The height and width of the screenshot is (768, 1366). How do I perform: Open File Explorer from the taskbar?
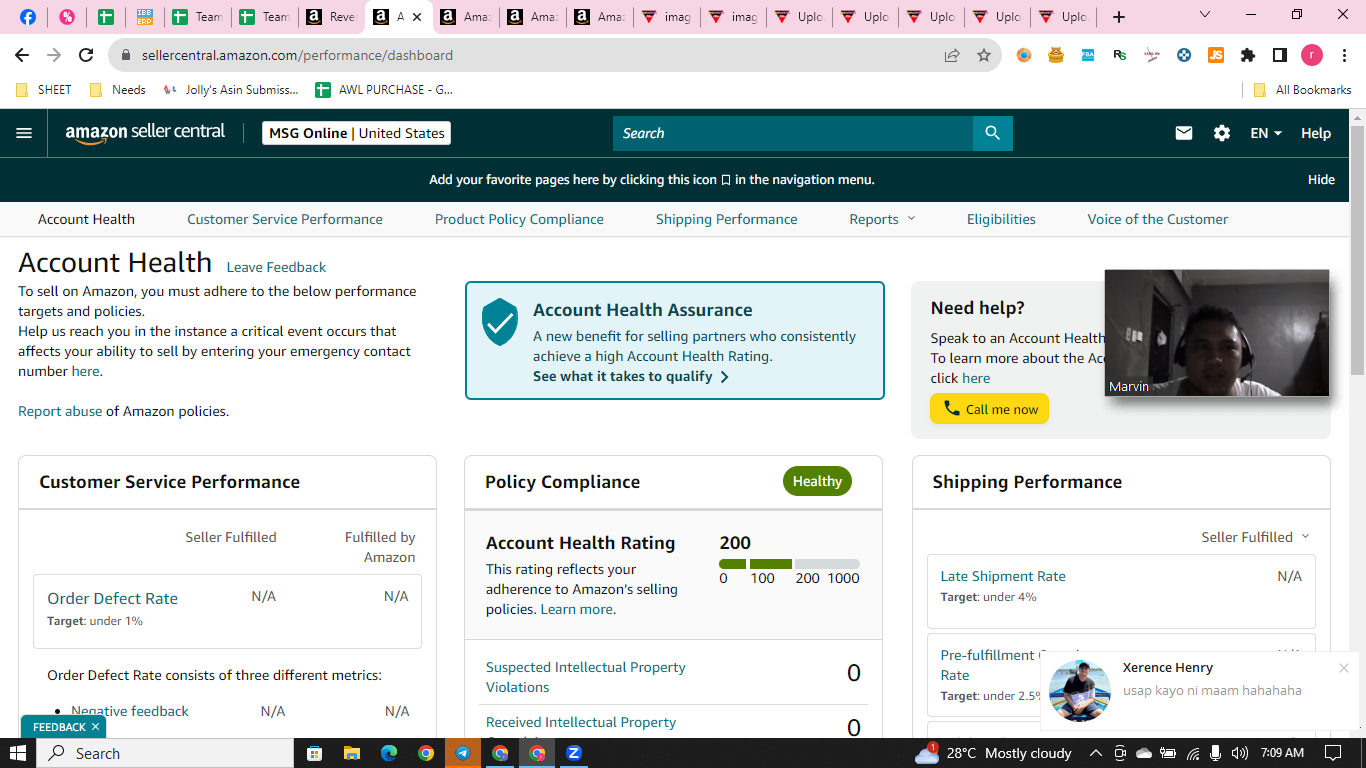[x=352, y=753]
